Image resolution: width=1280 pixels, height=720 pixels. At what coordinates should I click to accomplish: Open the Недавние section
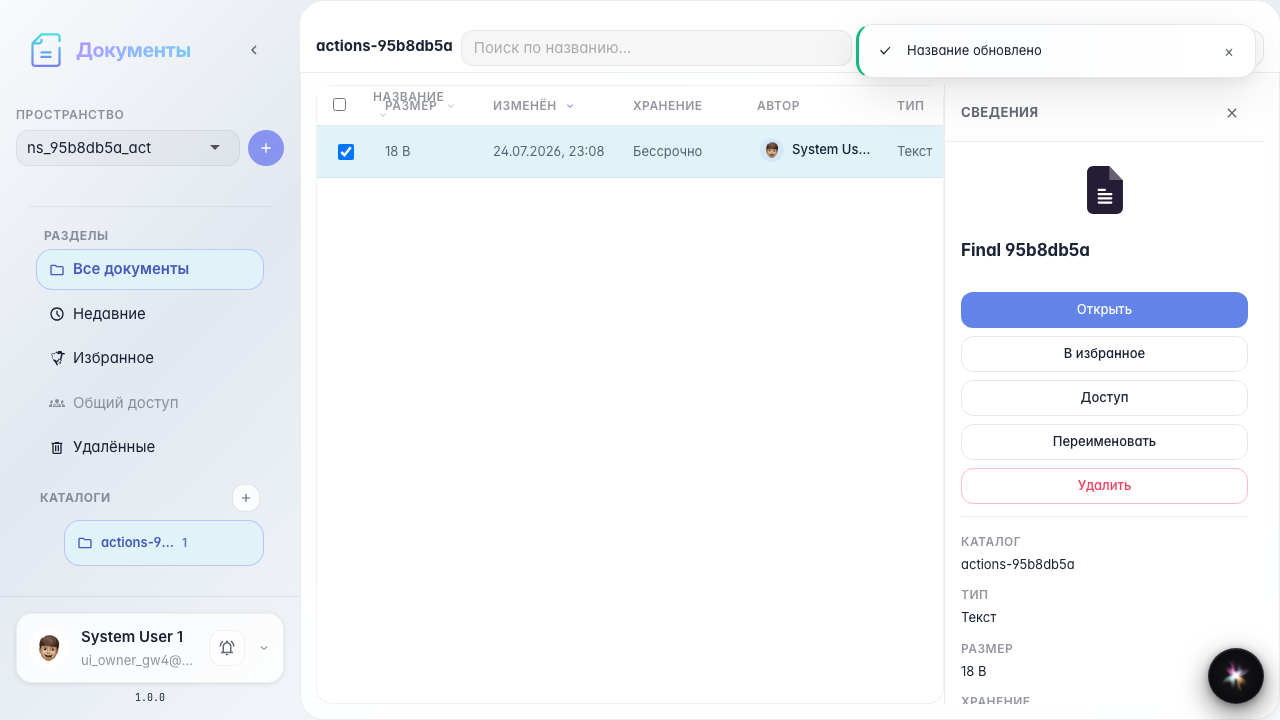tap(150, 314)
